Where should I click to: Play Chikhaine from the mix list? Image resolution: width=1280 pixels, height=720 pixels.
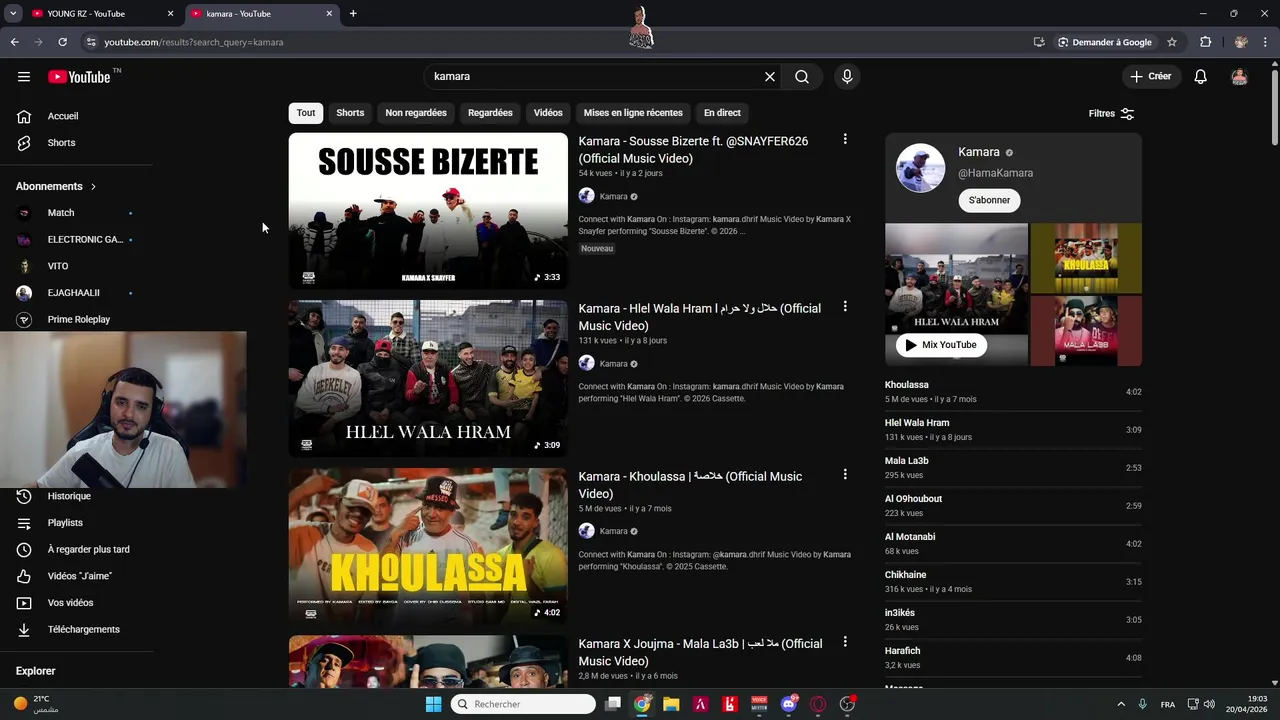(x=1013, y=582)
